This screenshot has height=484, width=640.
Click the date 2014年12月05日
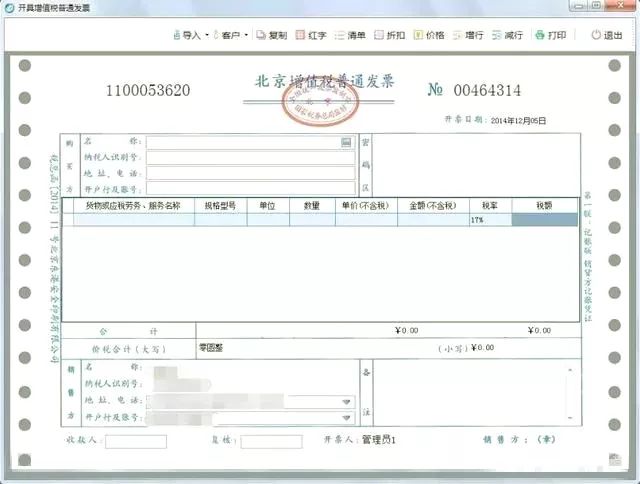point(518,121)
